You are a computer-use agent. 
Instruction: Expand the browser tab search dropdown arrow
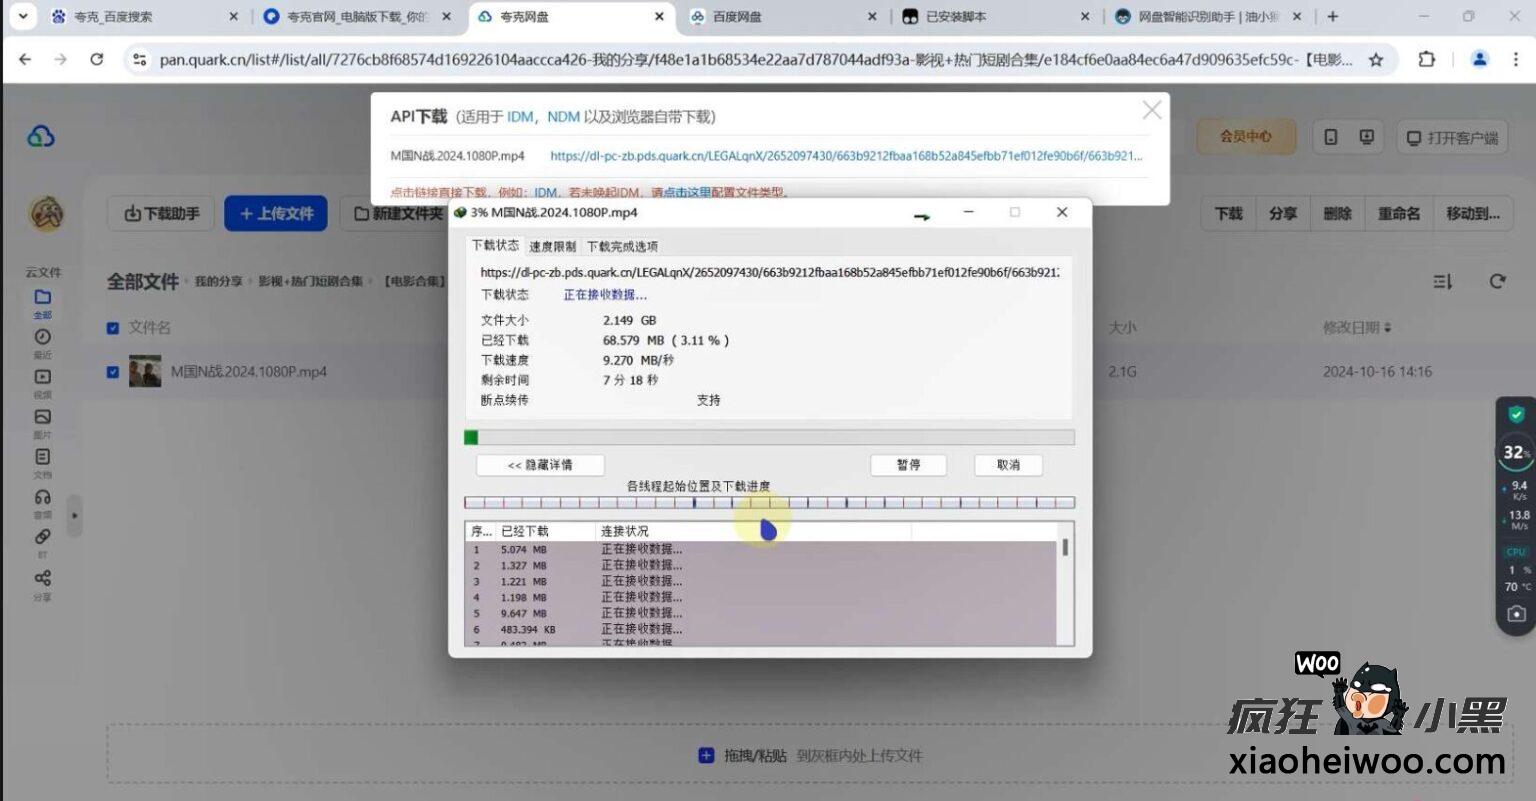pos(22,16)
